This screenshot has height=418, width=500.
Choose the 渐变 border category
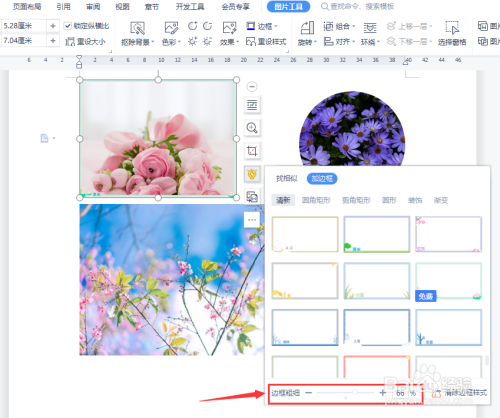[441, 200]
